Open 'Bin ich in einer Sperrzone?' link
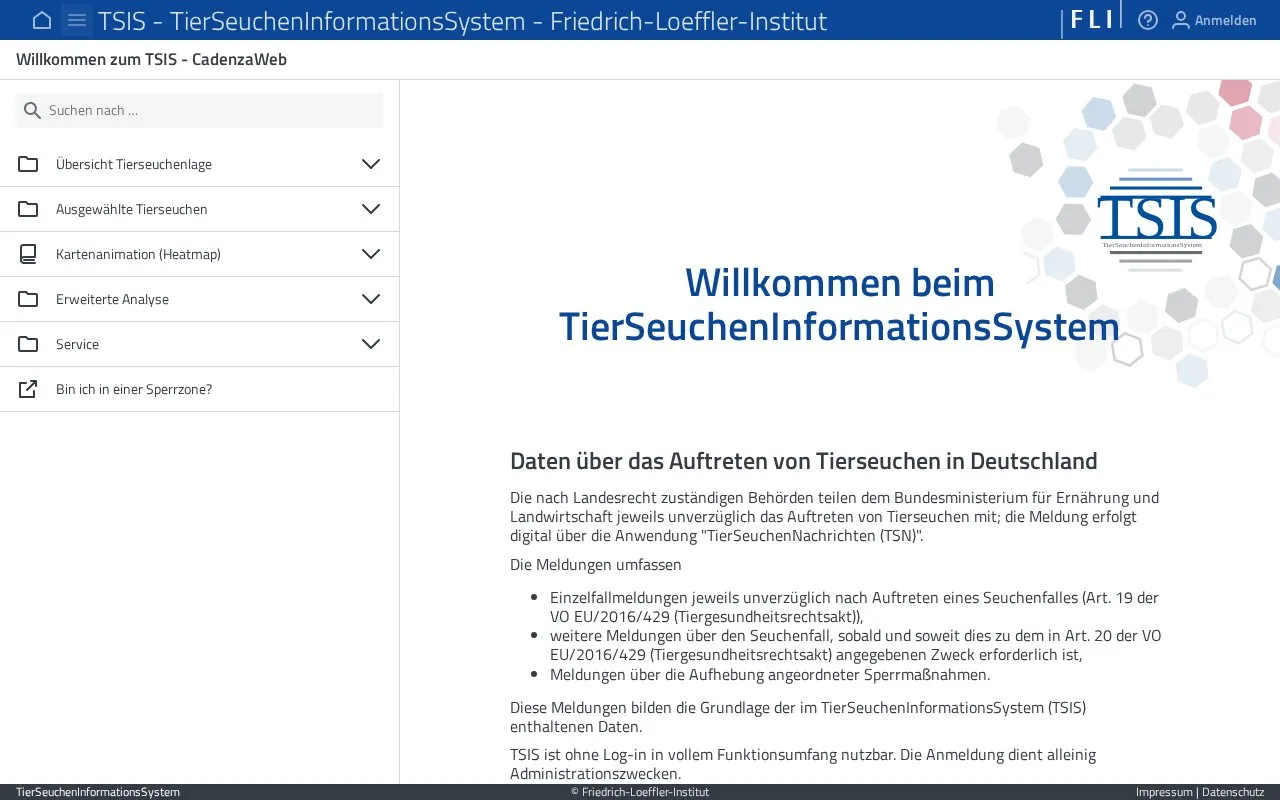The width and height of the screenshot is (1280, 800). point(200,389)
